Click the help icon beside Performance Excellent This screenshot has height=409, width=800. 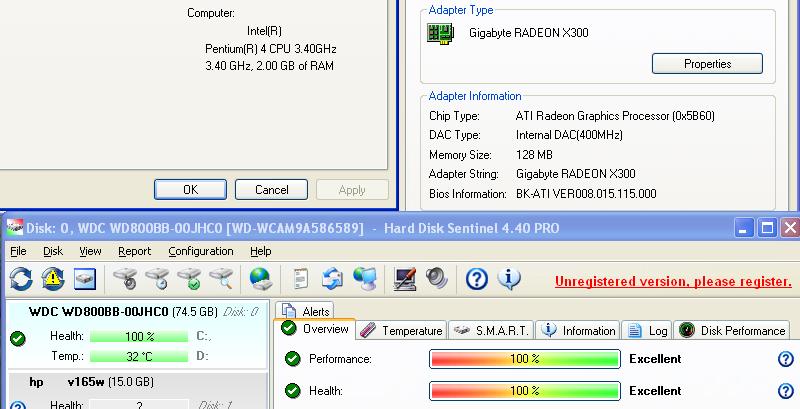786,359
